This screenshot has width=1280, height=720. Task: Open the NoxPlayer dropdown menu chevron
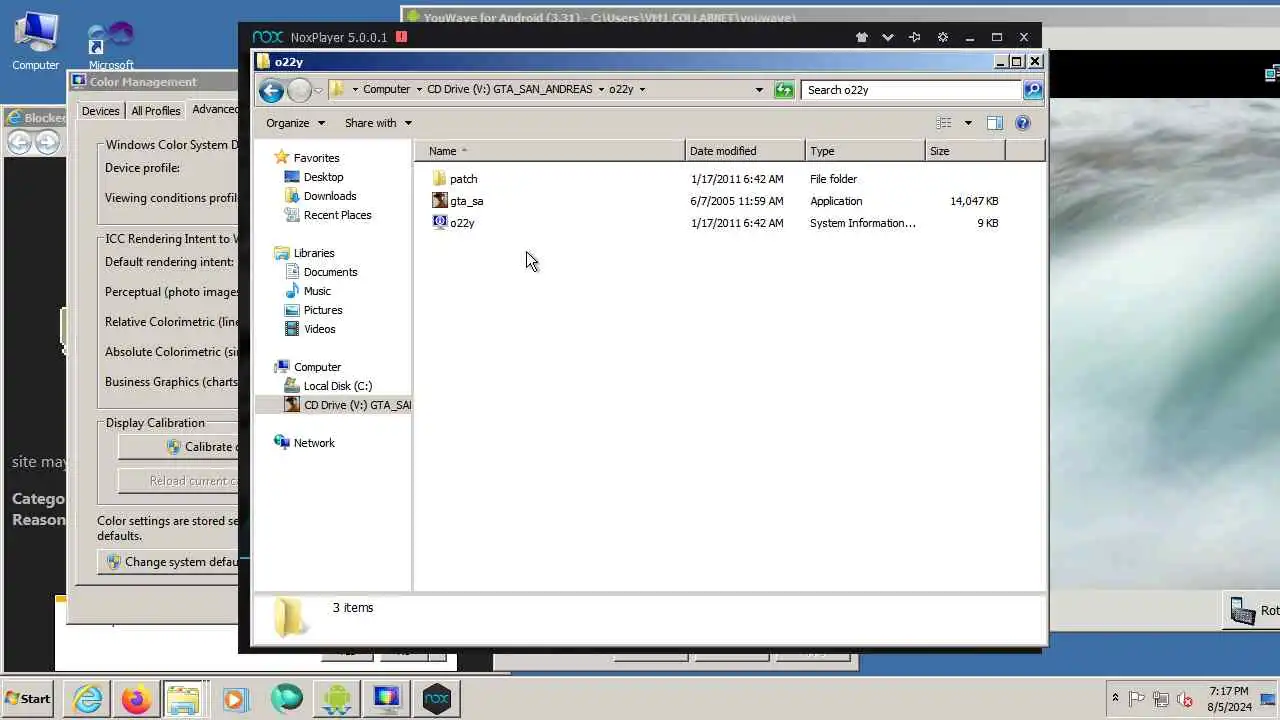point(888,37)
